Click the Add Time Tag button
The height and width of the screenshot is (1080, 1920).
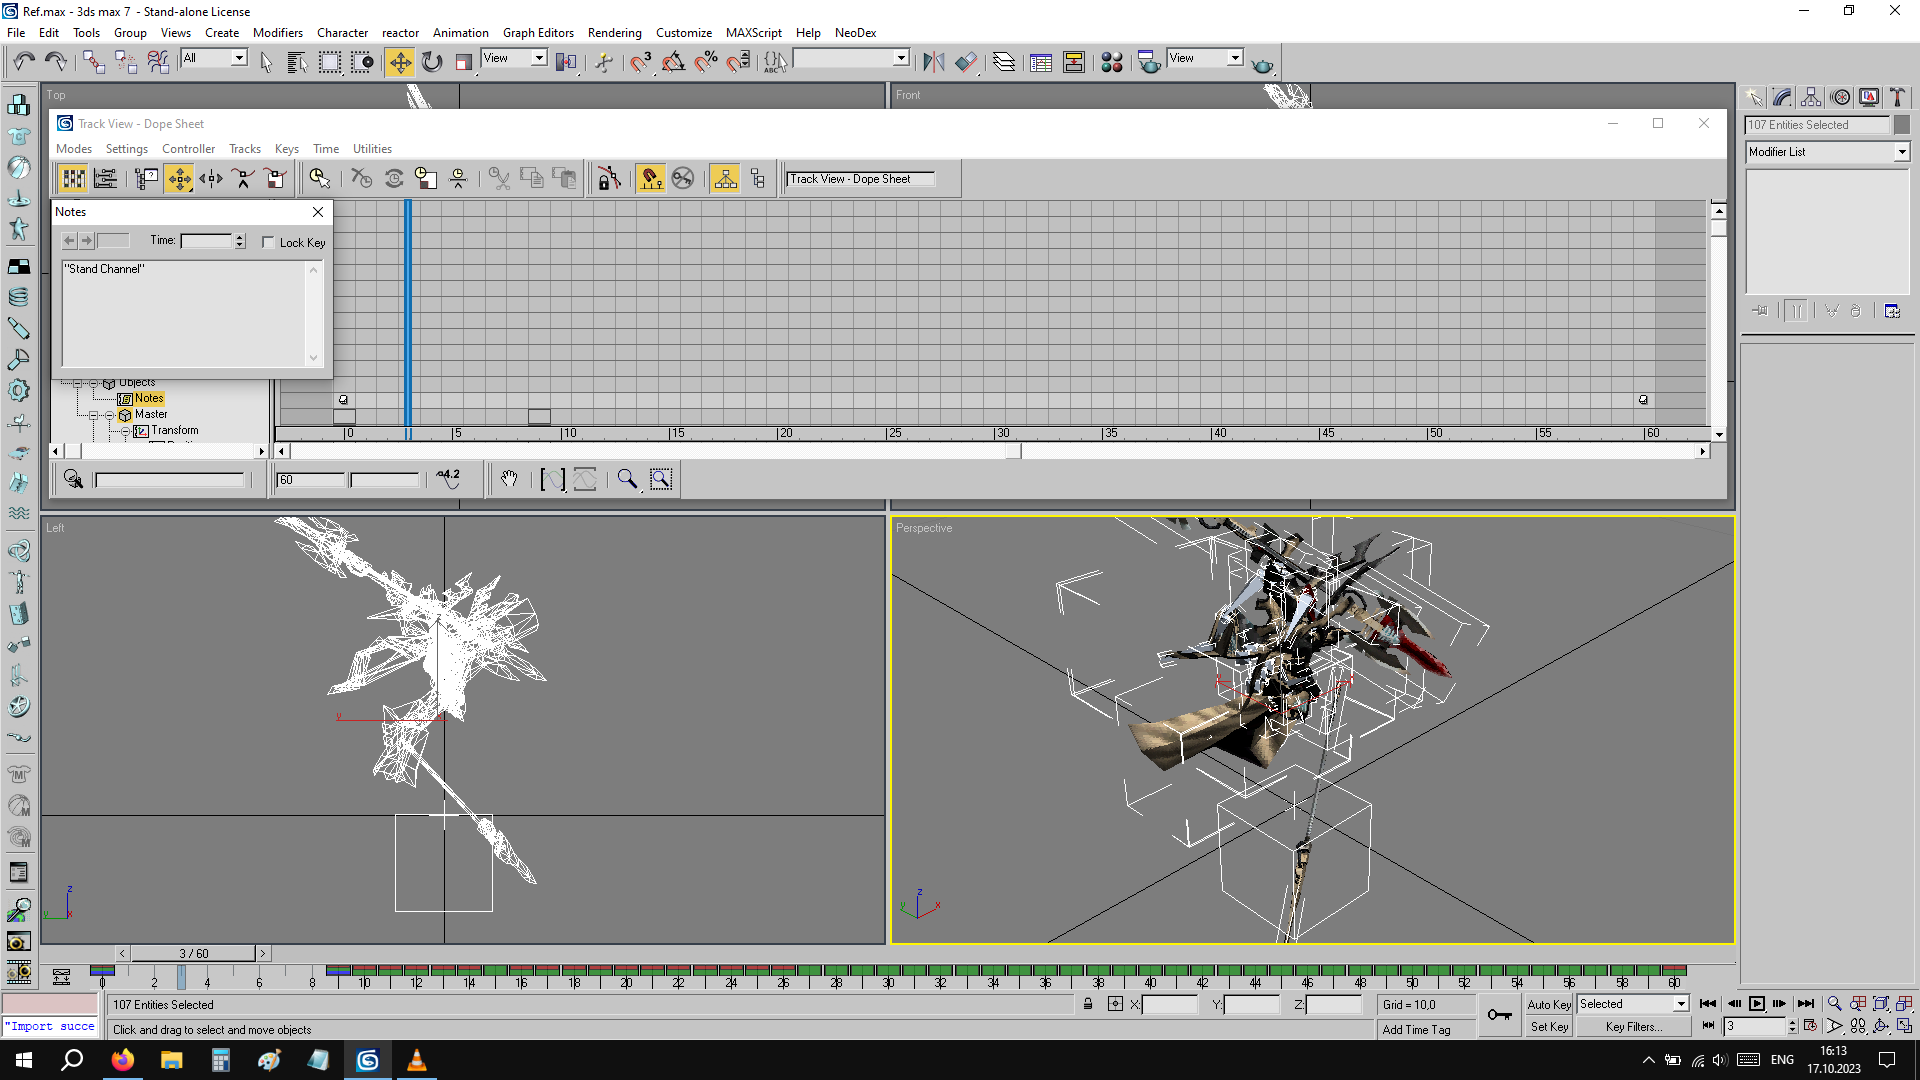point(1416,1029)
